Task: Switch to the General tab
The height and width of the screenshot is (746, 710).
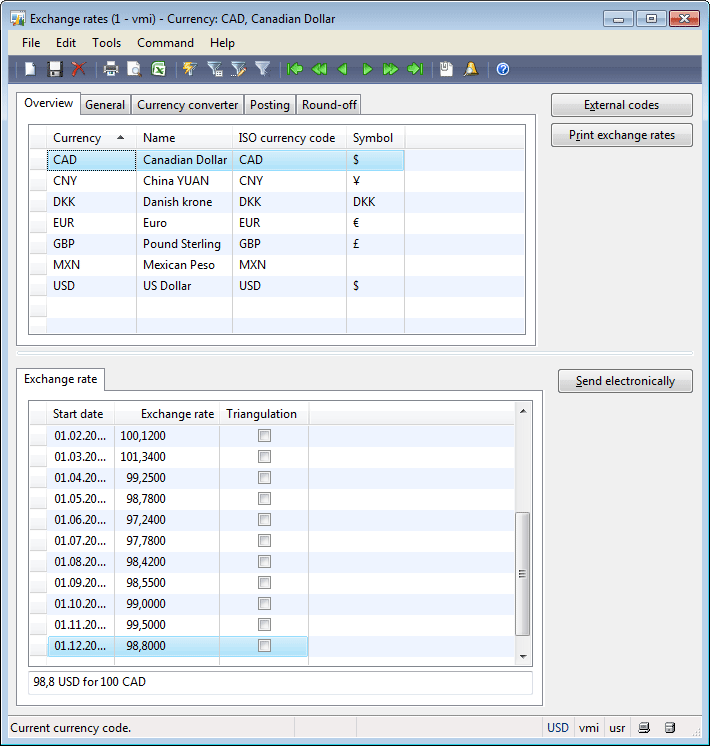Action: click(x=105, y=105)
